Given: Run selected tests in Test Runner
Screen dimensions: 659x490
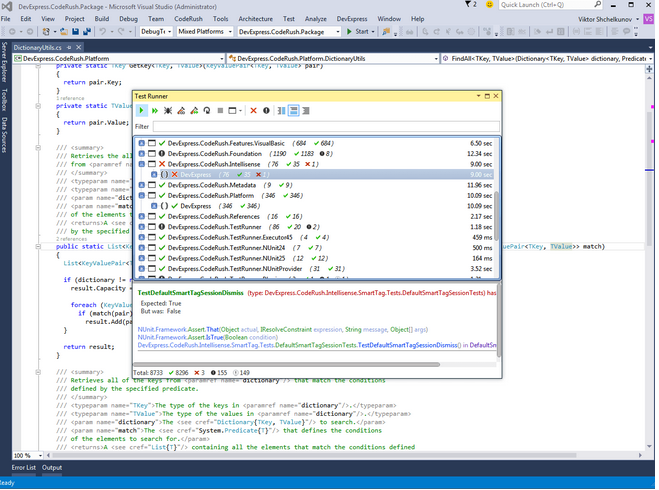Looking at the screenshot, I should click(x=142, y=111).
